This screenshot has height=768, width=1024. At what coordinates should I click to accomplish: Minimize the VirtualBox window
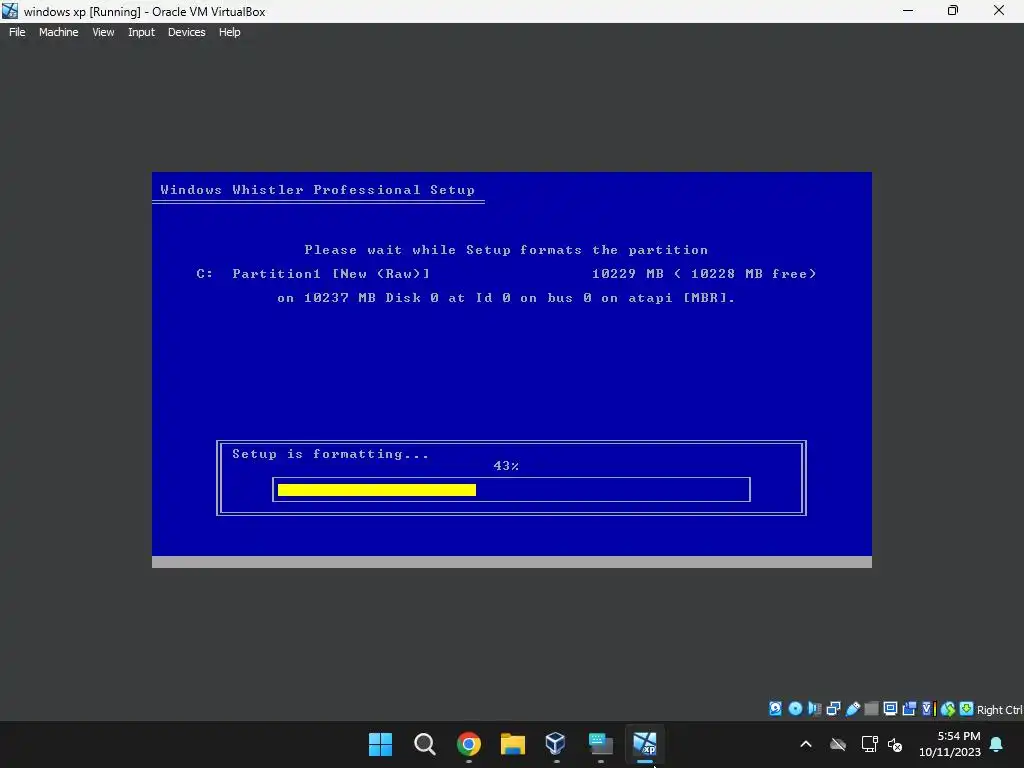908,10
